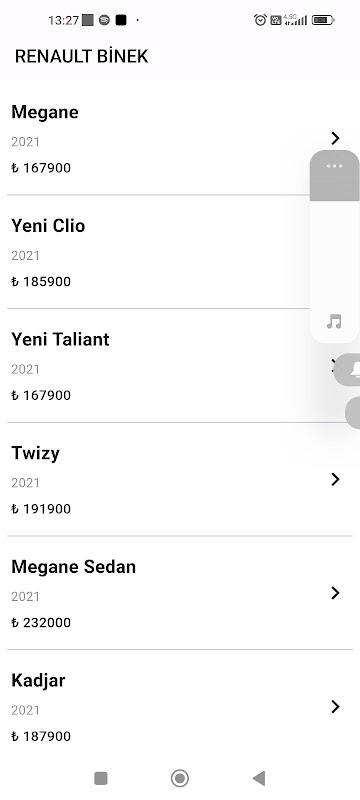
Task: Tap the battery status icon
Action: coord(322,20)
